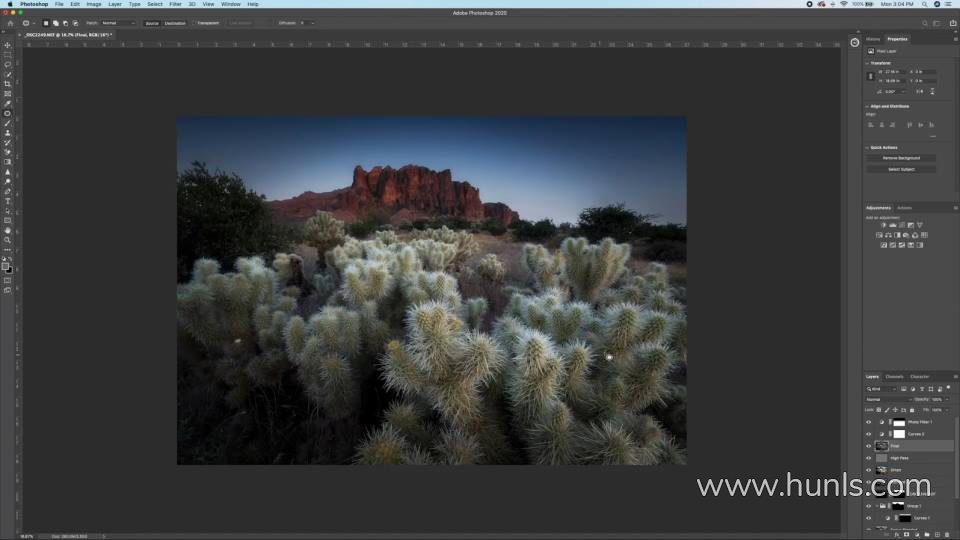
Task: Hide the Curves 2 layer
Action: (x=869, y=434)
